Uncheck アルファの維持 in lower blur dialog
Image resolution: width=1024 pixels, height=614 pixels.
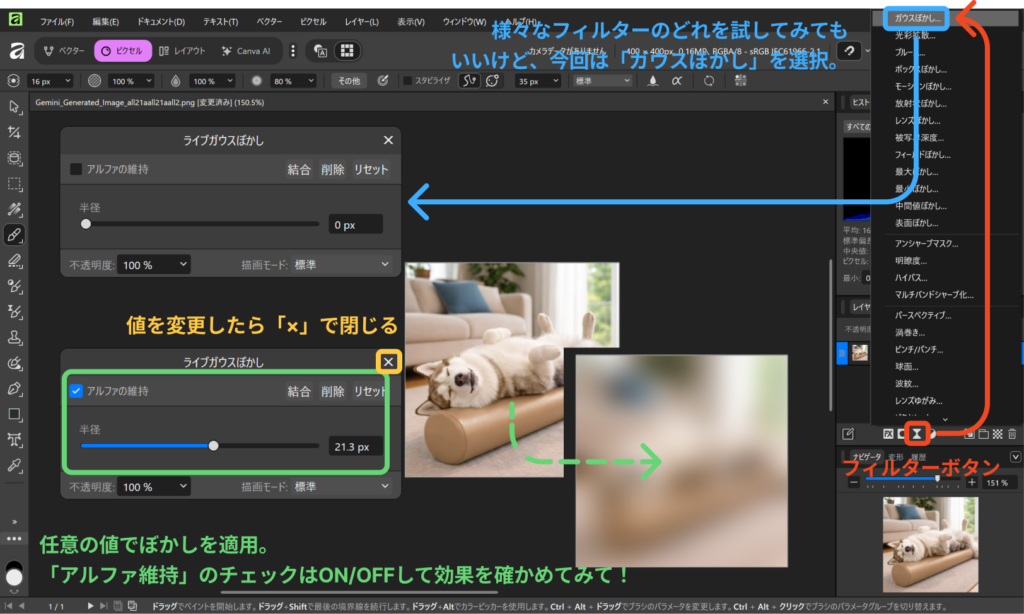click(76, 391)
